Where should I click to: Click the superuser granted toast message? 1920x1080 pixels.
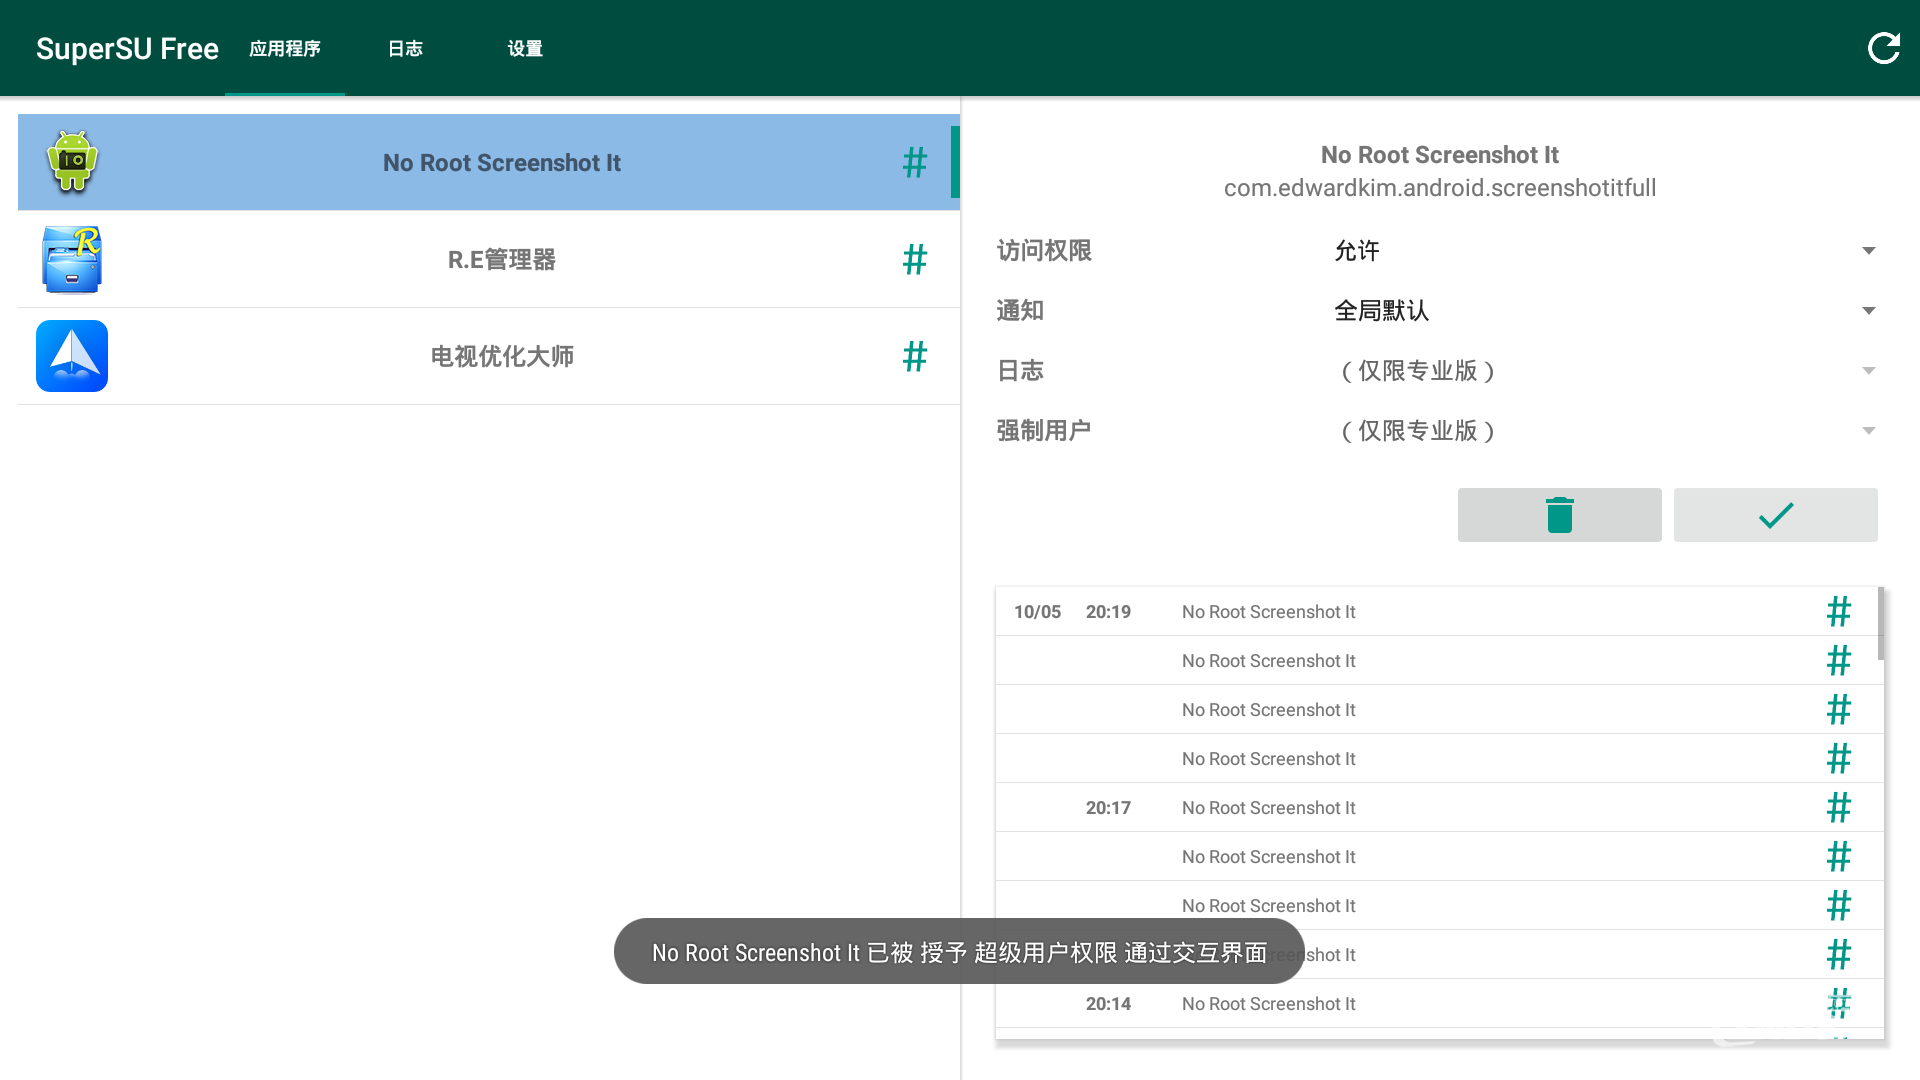[x=959, y=951]
